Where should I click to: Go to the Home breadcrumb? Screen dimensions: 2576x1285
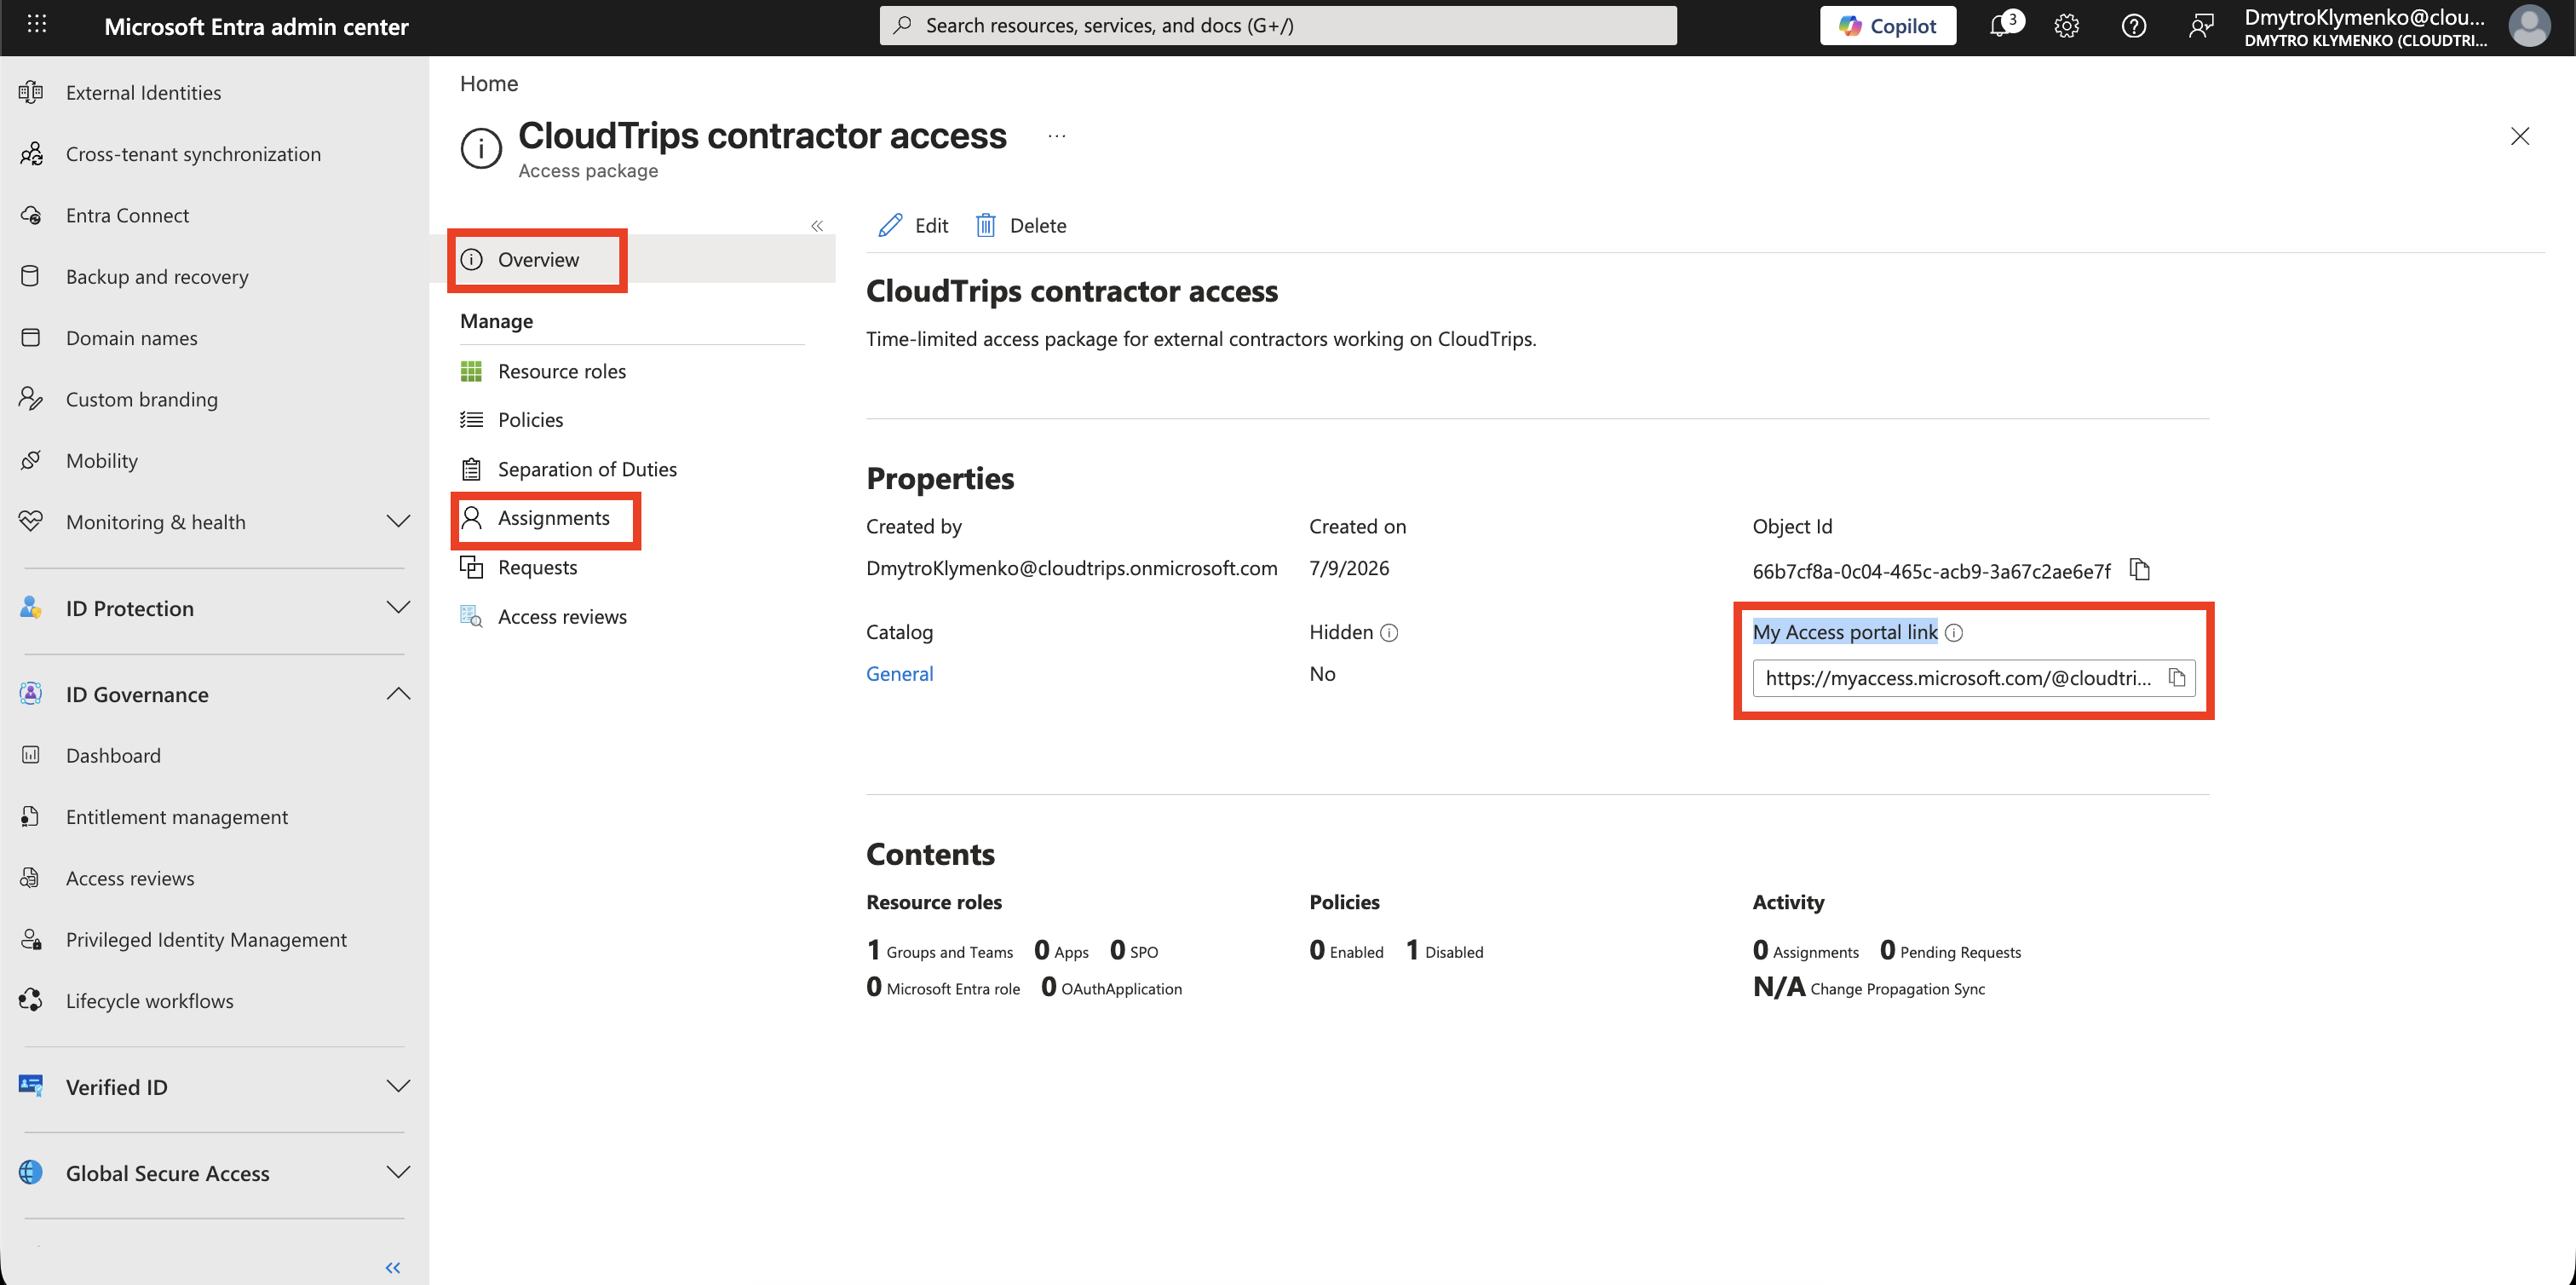pos(488,83)
